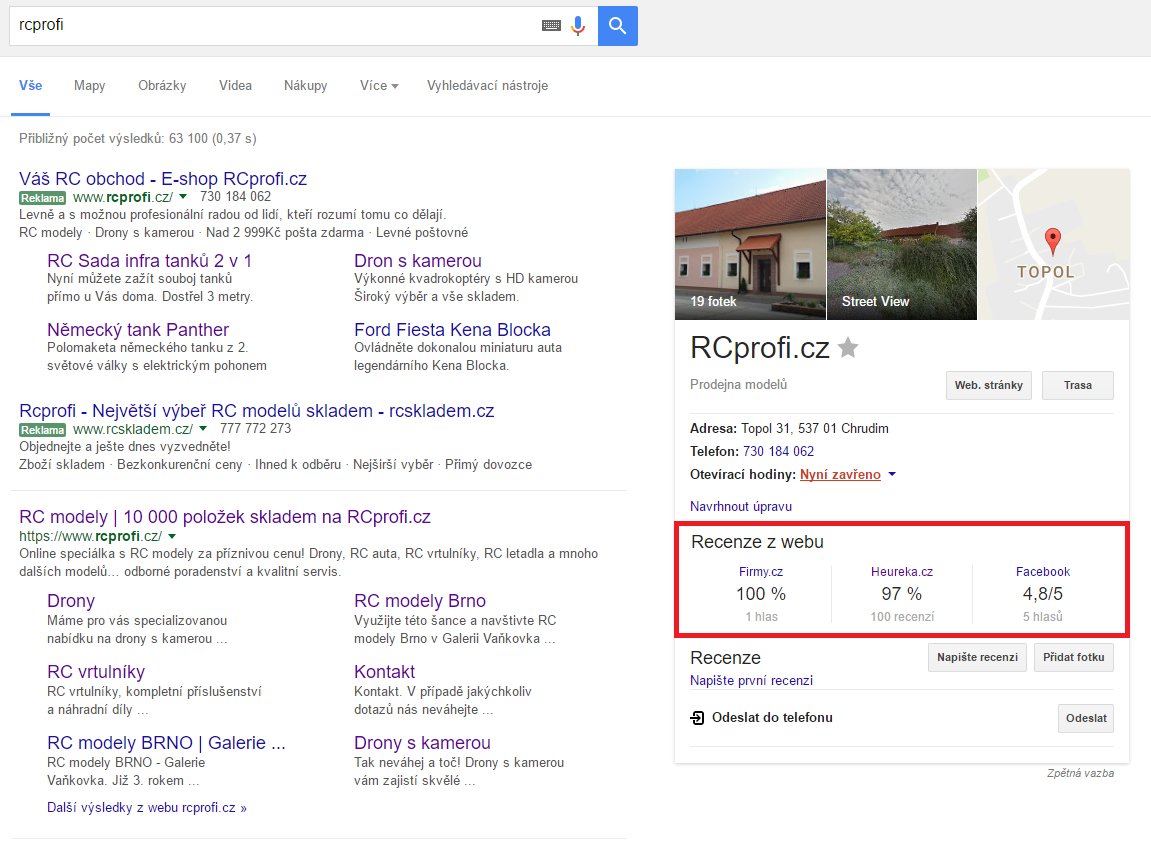Click the Web. stránky button
The height and width of the screenshot is (849, 1151).
point(989,385)
